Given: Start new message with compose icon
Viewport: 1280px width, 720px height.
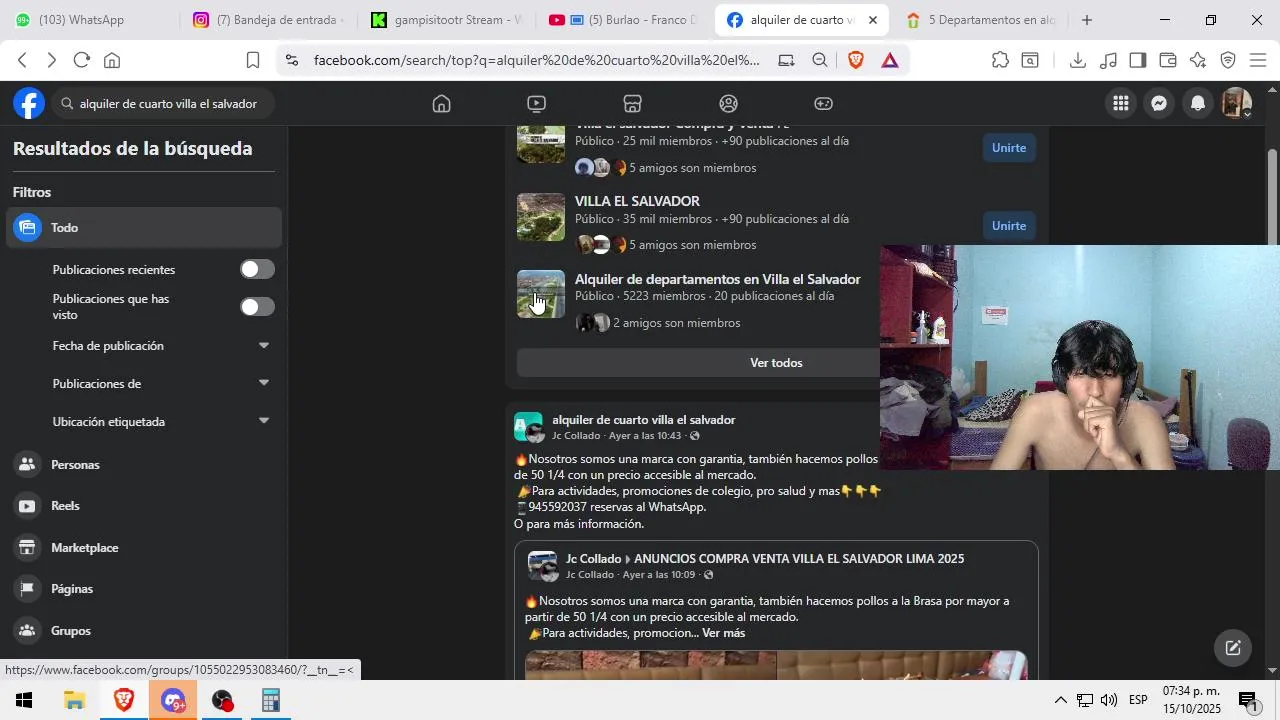Looking at the screenshot, I should (x=1233, y=647).
